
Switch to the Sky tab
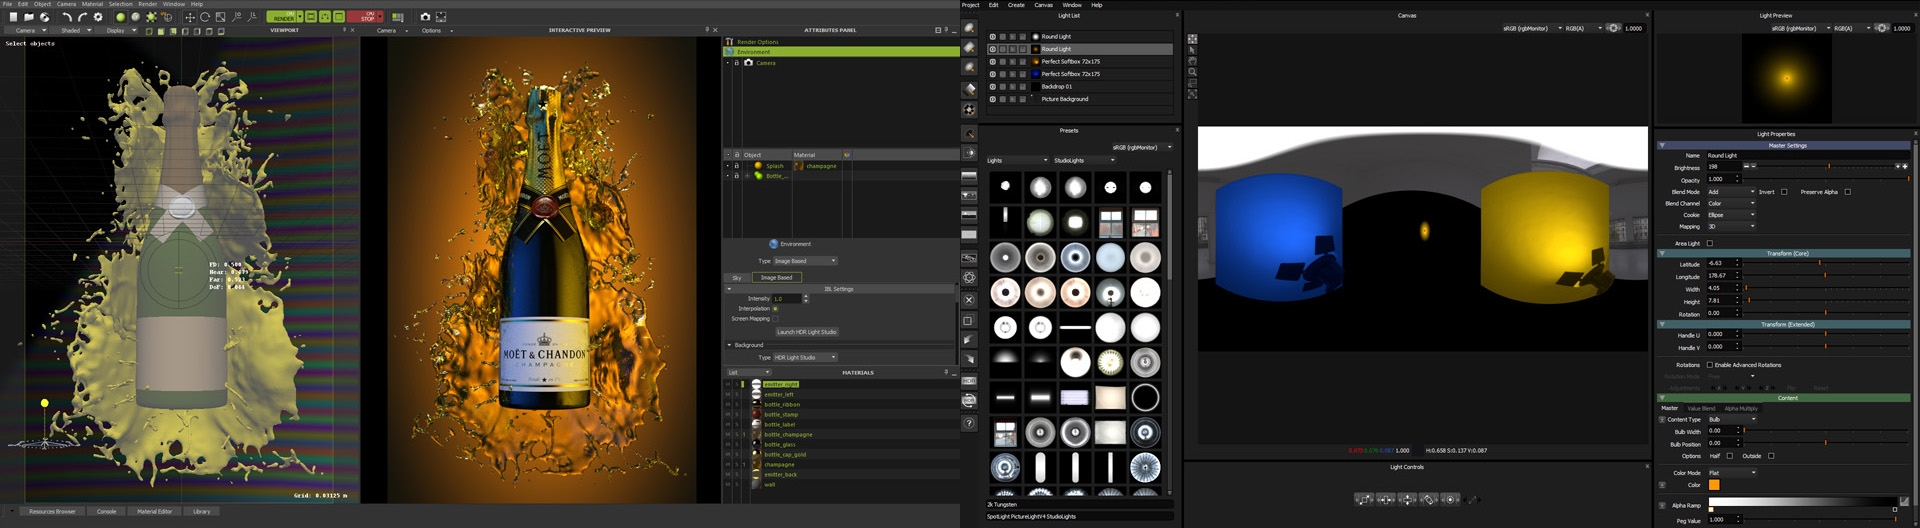click(737, 277)
